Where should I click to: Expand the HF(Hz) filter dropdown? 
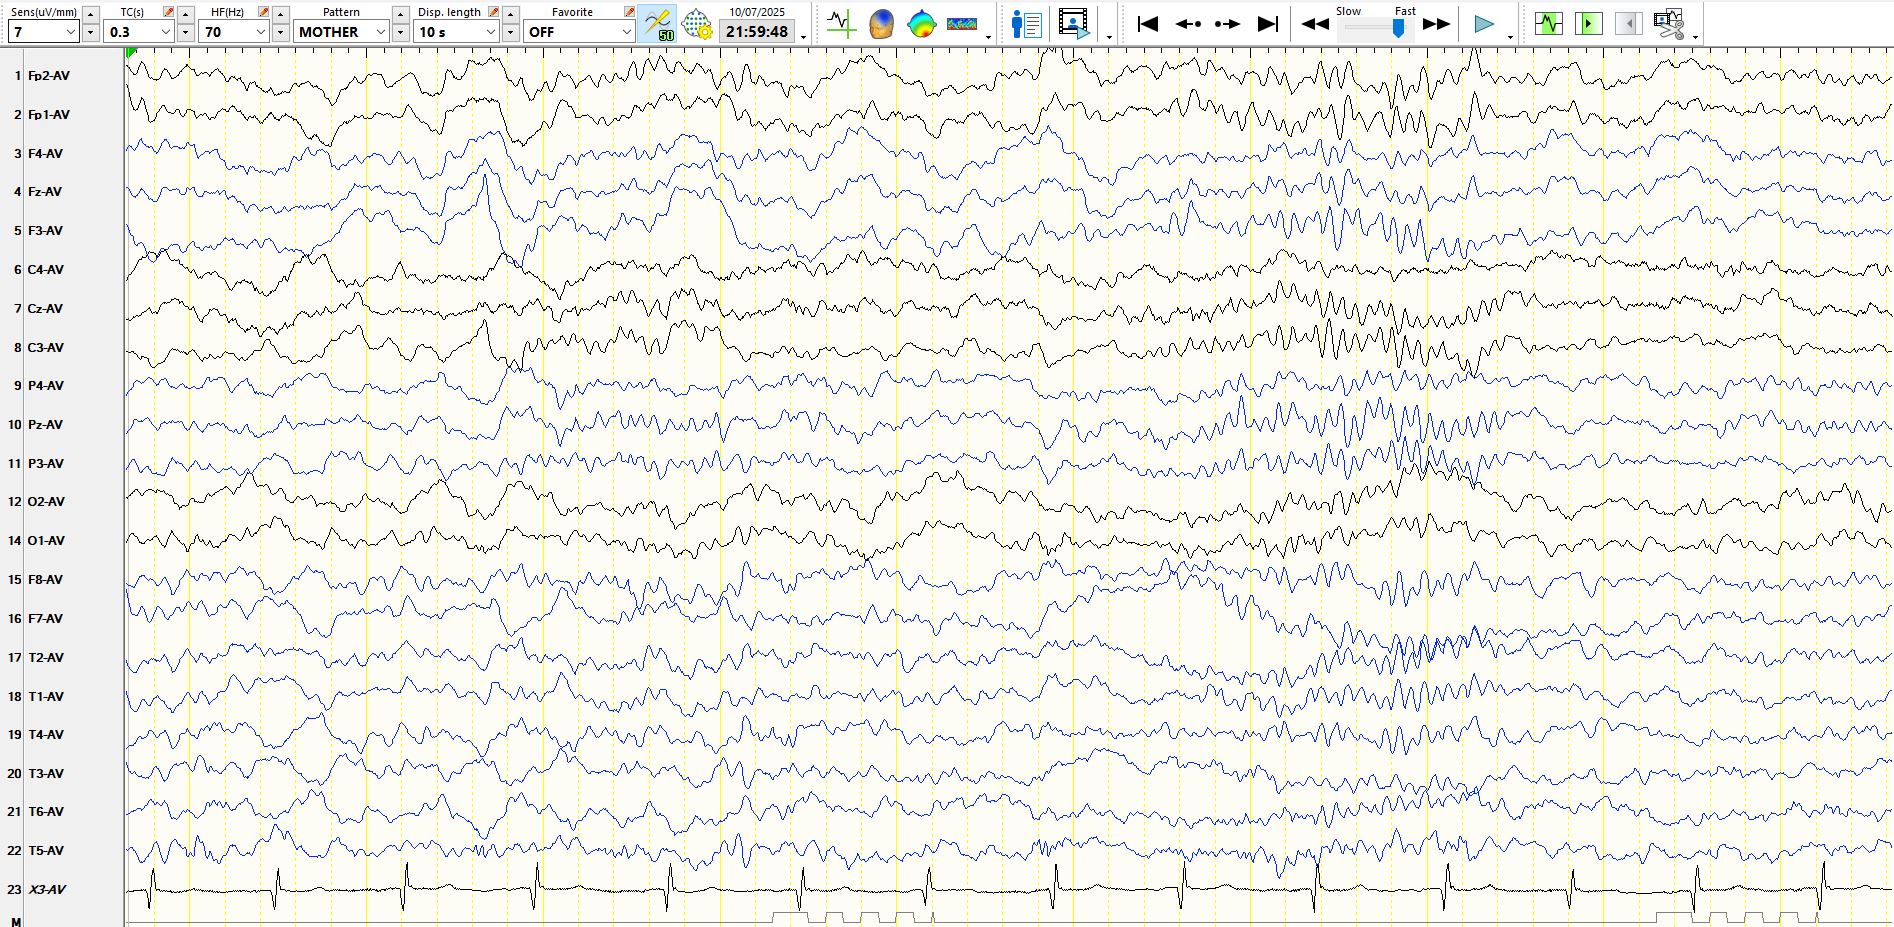234,32
